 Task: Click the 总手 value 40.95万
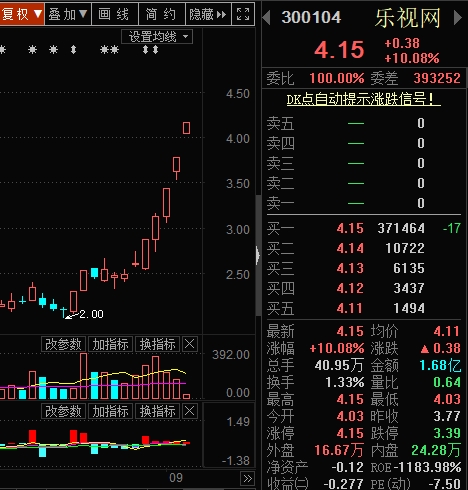coord(339,365)
